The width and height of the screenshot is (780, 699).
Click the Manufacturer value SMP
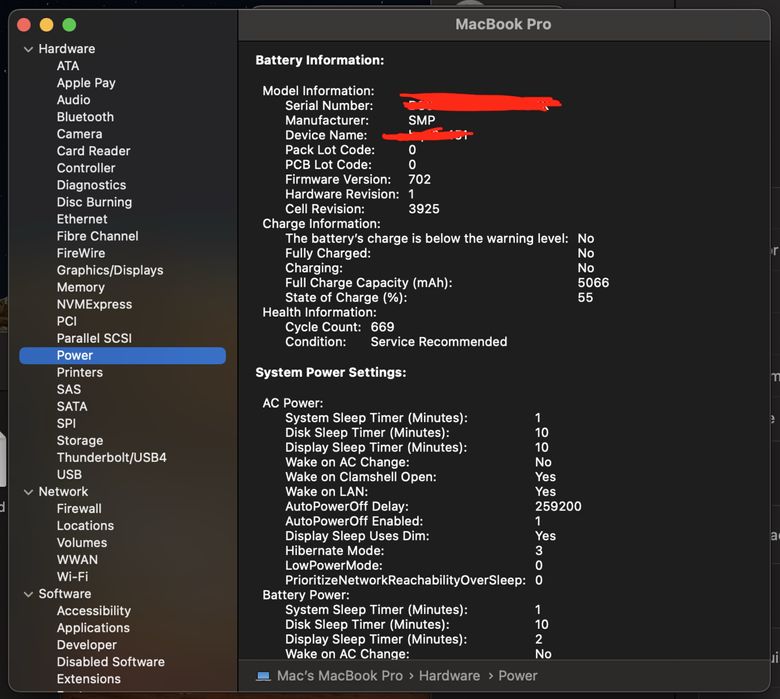pos(422,120)
